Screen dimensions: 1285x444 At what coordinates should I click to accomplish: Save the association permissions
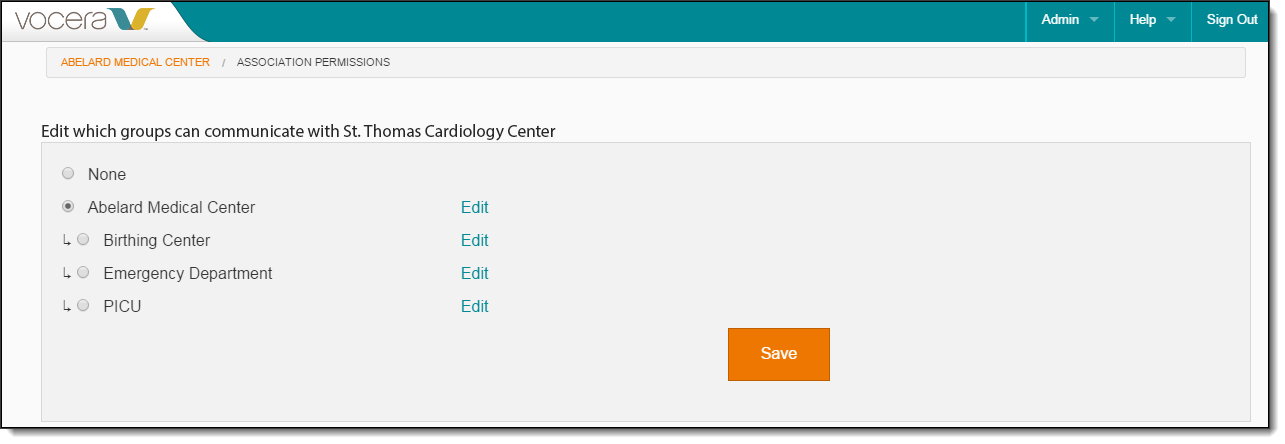[x=779, y=354]
